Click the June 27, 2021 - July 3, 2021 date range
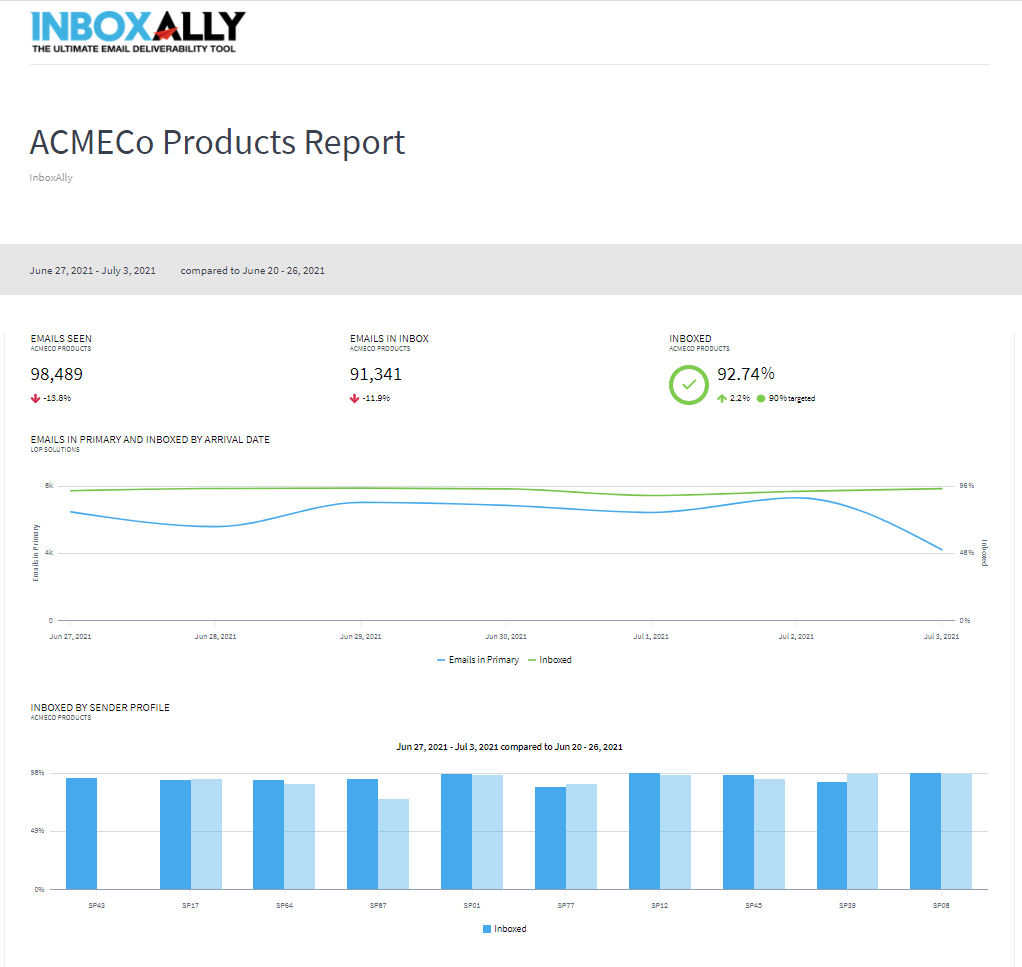 pyautogui.click(x=93, y=270)
